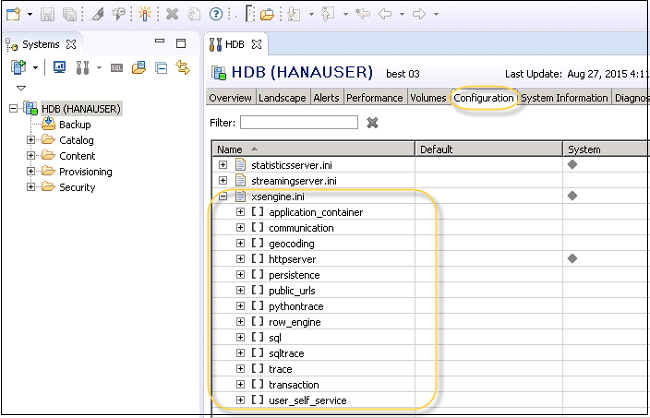Click the Previous Annotation icon
Image resolution: width=650 pixels, height=418 pixels.
pos(328,14)
